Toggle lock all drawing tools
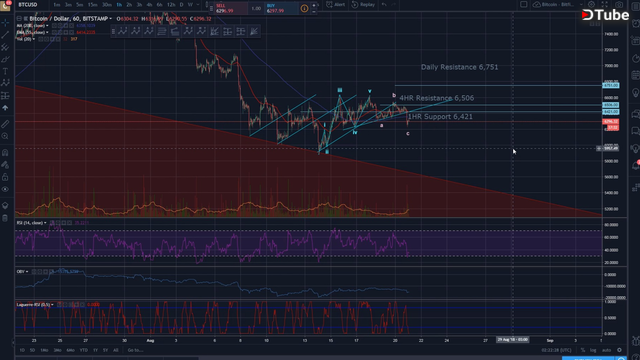The width and height of the screenshot is (640, 360). point(5,177)
